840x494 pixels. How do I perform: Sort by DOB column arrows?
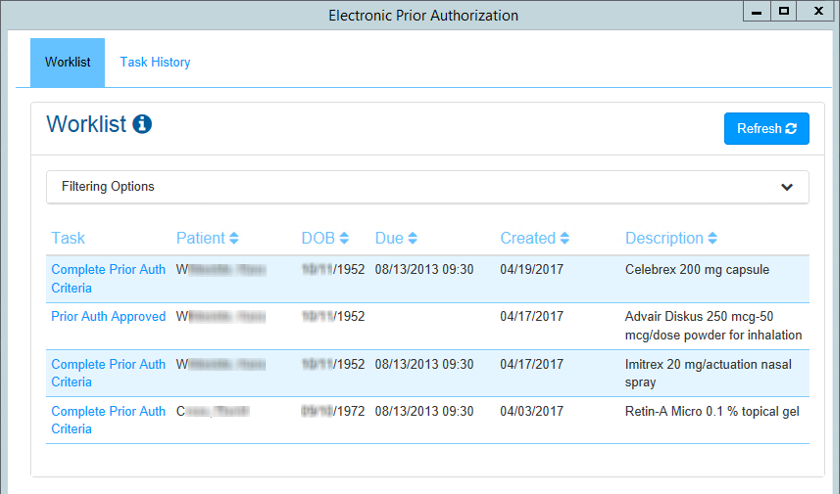(x=344, y=238)
